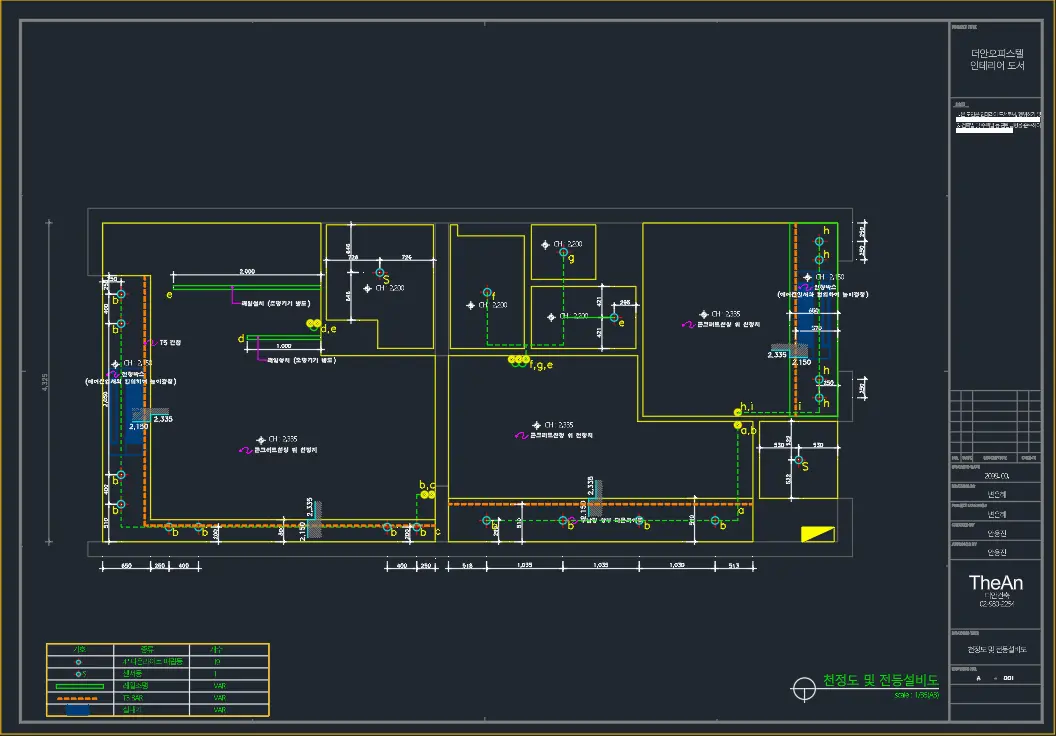This screenshot has width=1056, height=736.
Task: Select the 종류 header in the legend table
Action: pyautogui.click(x=147, y=650)
